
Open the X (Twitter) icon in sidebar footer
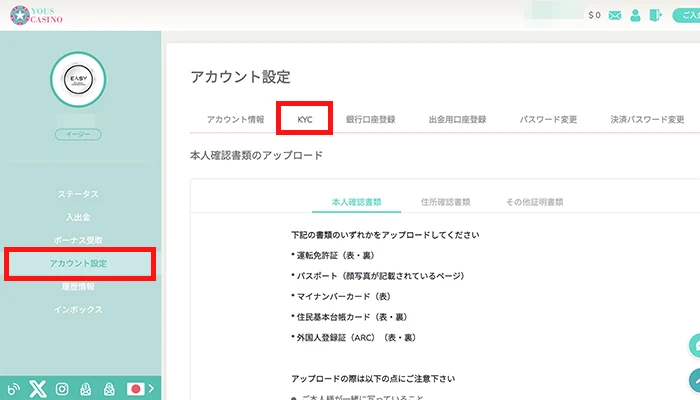point(38,389)
